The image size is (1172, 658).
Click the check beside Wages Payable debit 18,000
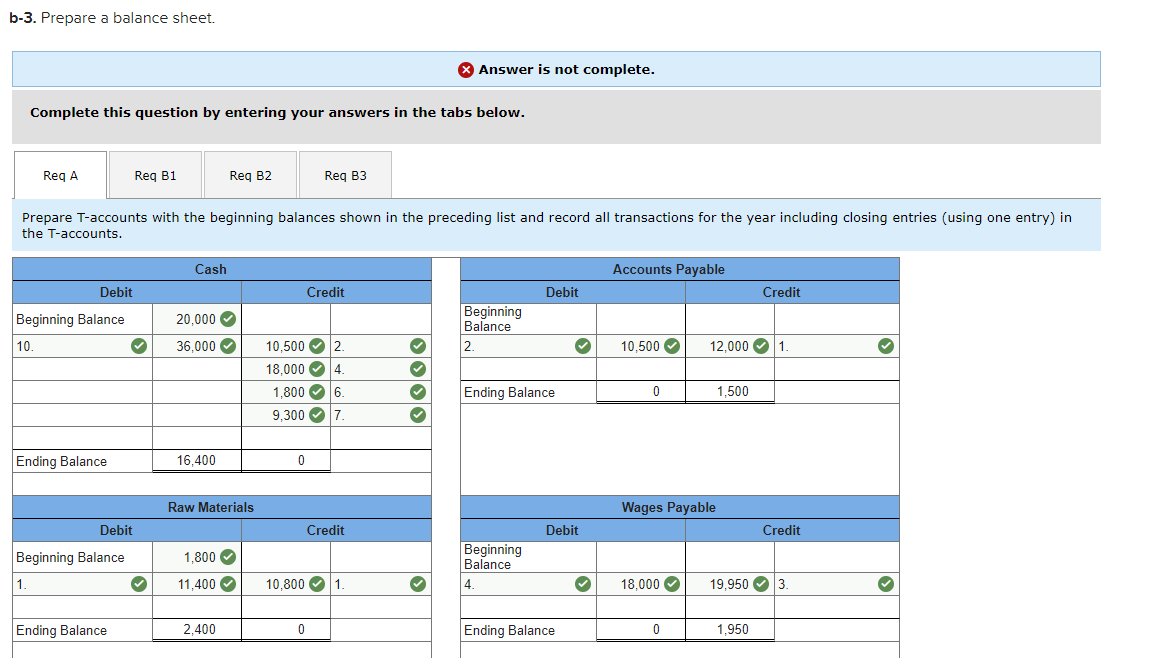pos(672,584)
